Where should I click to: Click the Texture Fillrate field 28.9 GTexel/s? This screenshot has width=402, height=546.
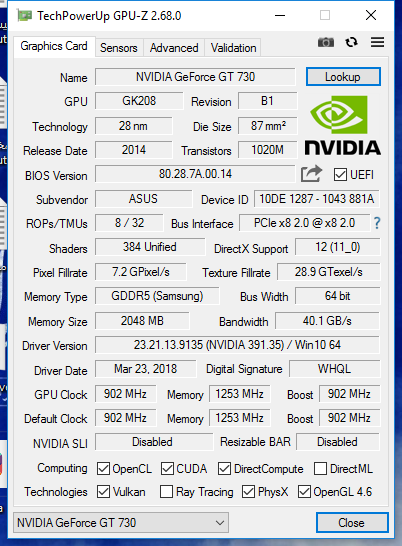pyautogui.click(x=328, y=272)
